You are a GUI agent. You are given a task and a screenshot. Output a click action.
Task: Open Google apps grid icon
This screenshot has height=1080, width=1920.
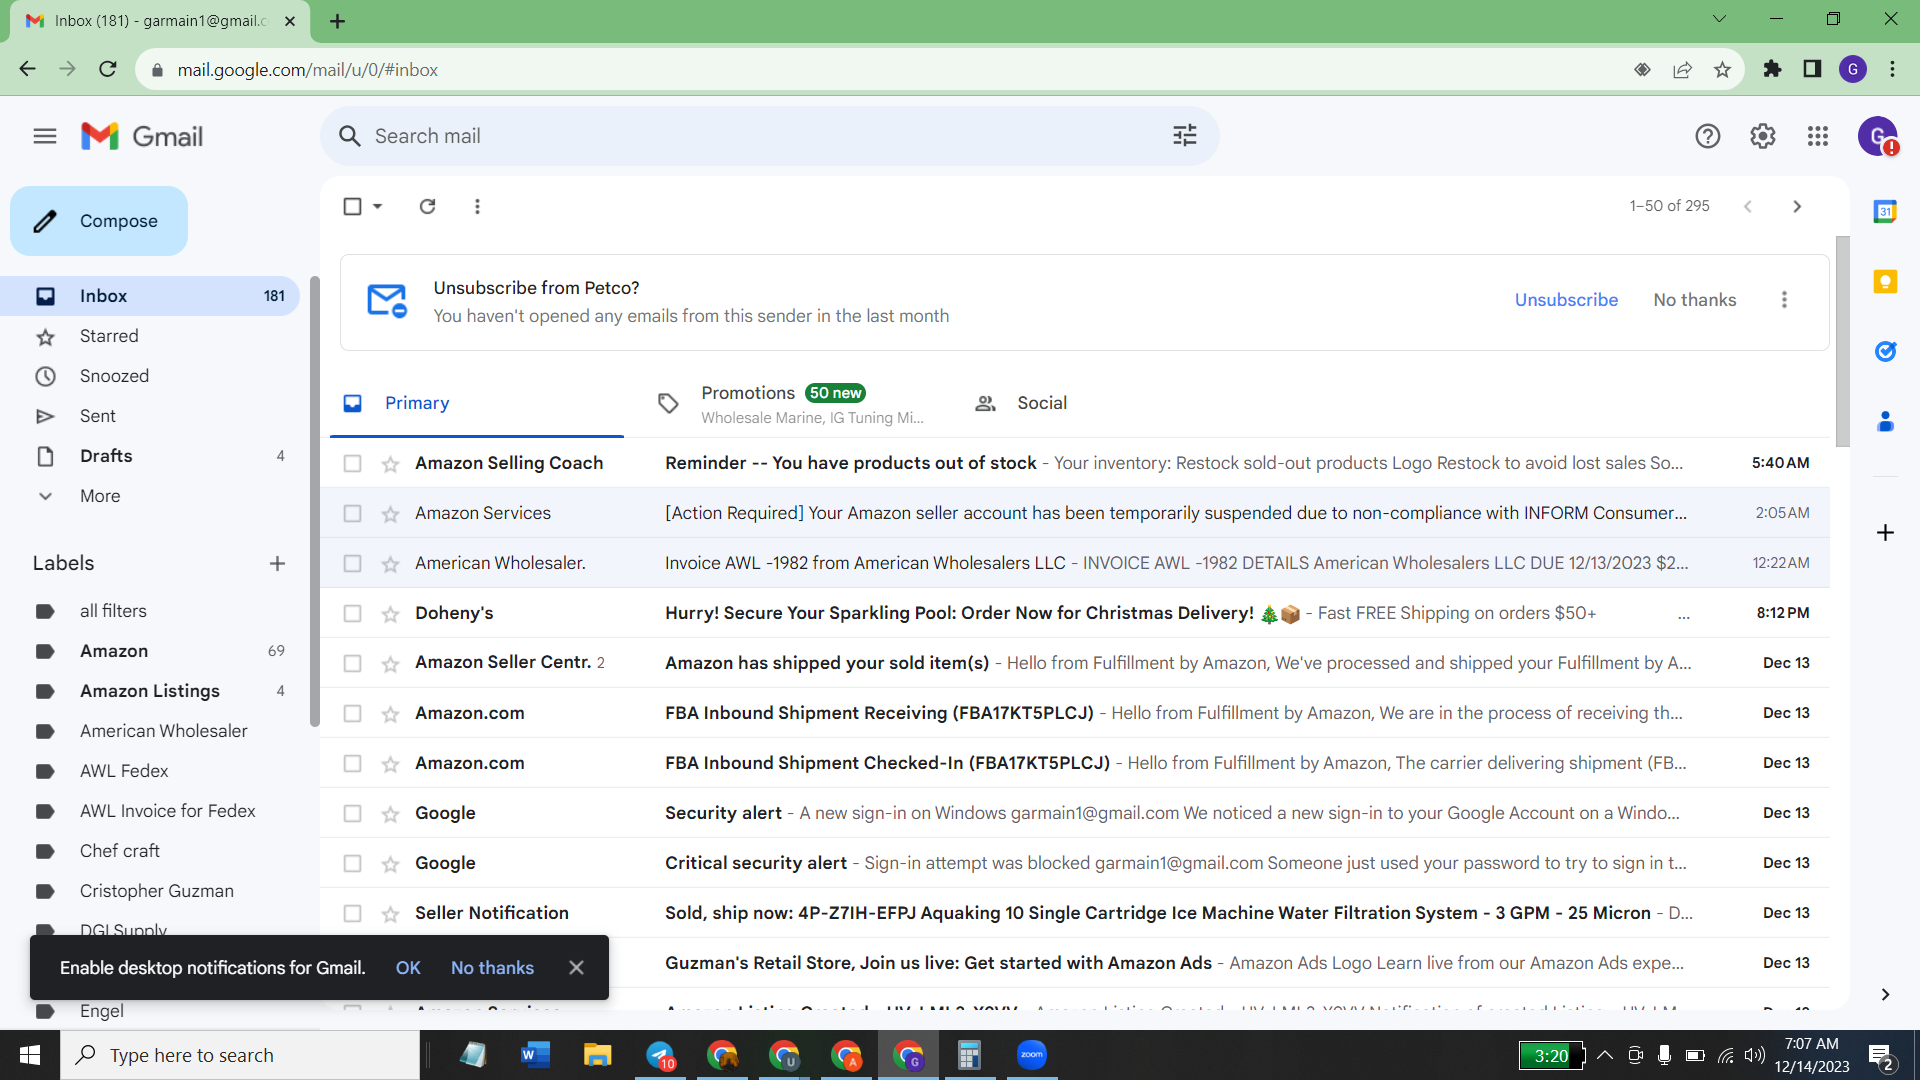pyautogui.click(x=1818, y=136)
